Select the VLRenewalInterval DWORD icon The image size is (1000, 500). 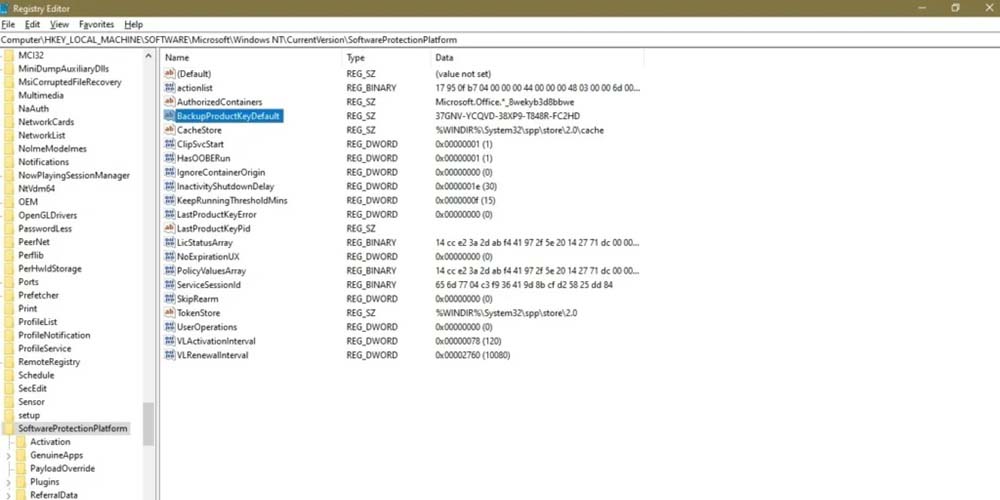(169, 355)
